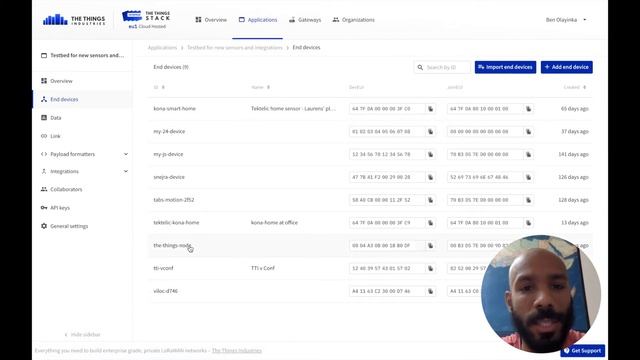Screen dimensions: 640x360
Task: Sort table by Created column
Action: 575,87
